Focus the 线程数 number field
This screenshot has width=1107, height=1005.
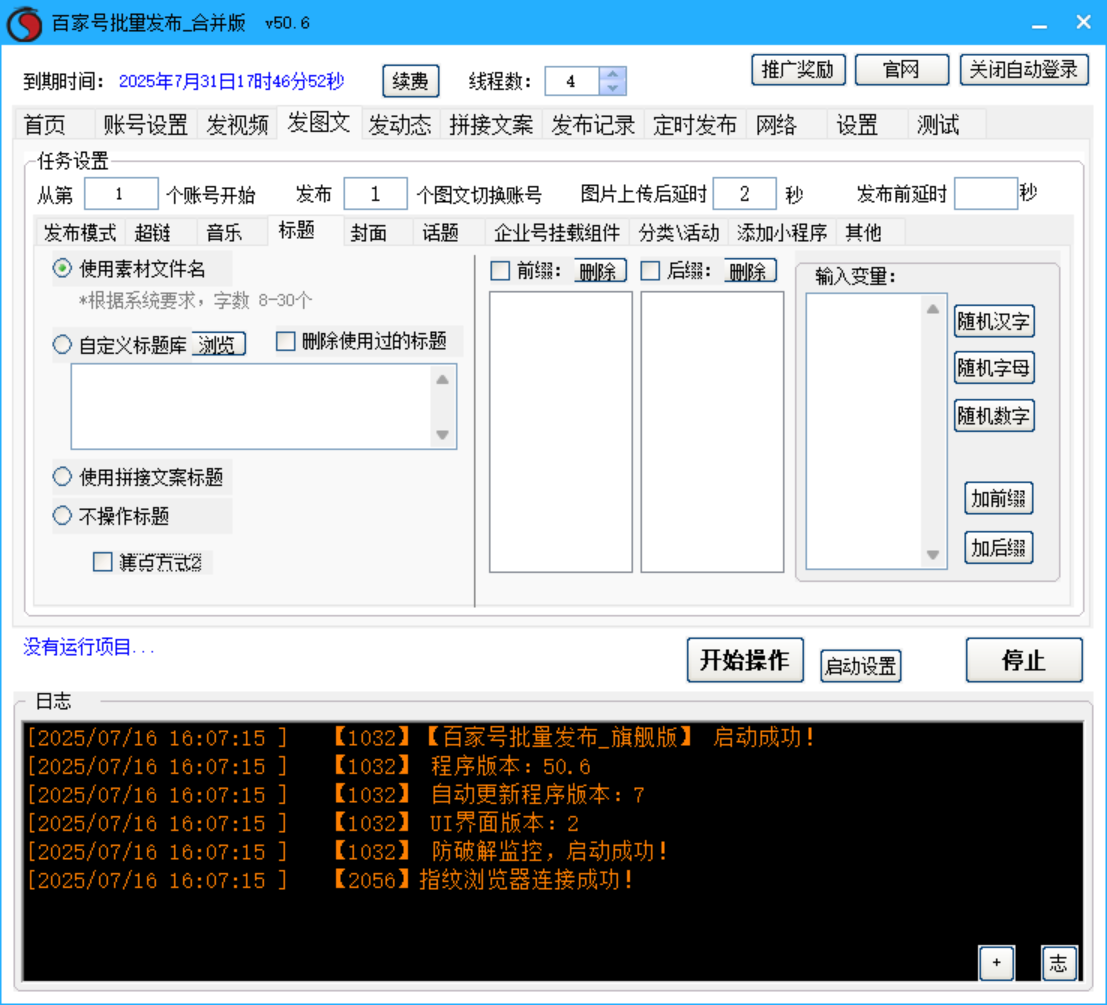[x=572, y=81]
